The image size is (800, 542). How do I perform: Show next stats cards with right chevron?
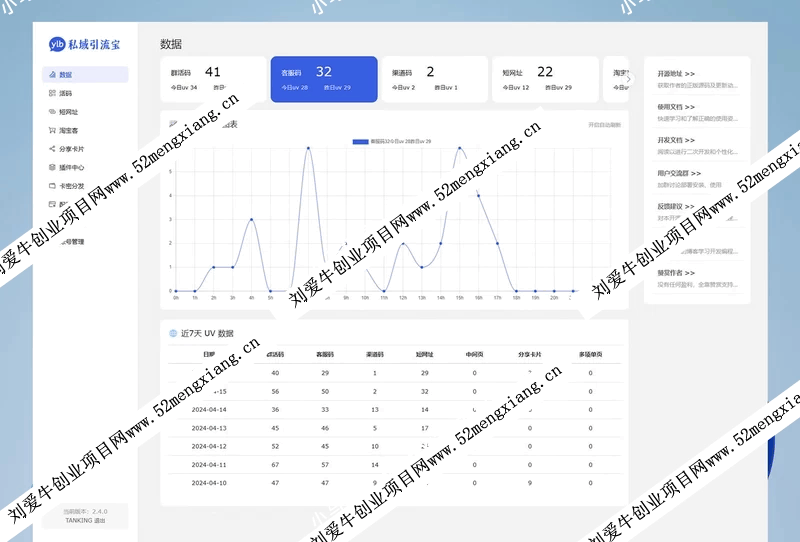click(x=629, y=79)
